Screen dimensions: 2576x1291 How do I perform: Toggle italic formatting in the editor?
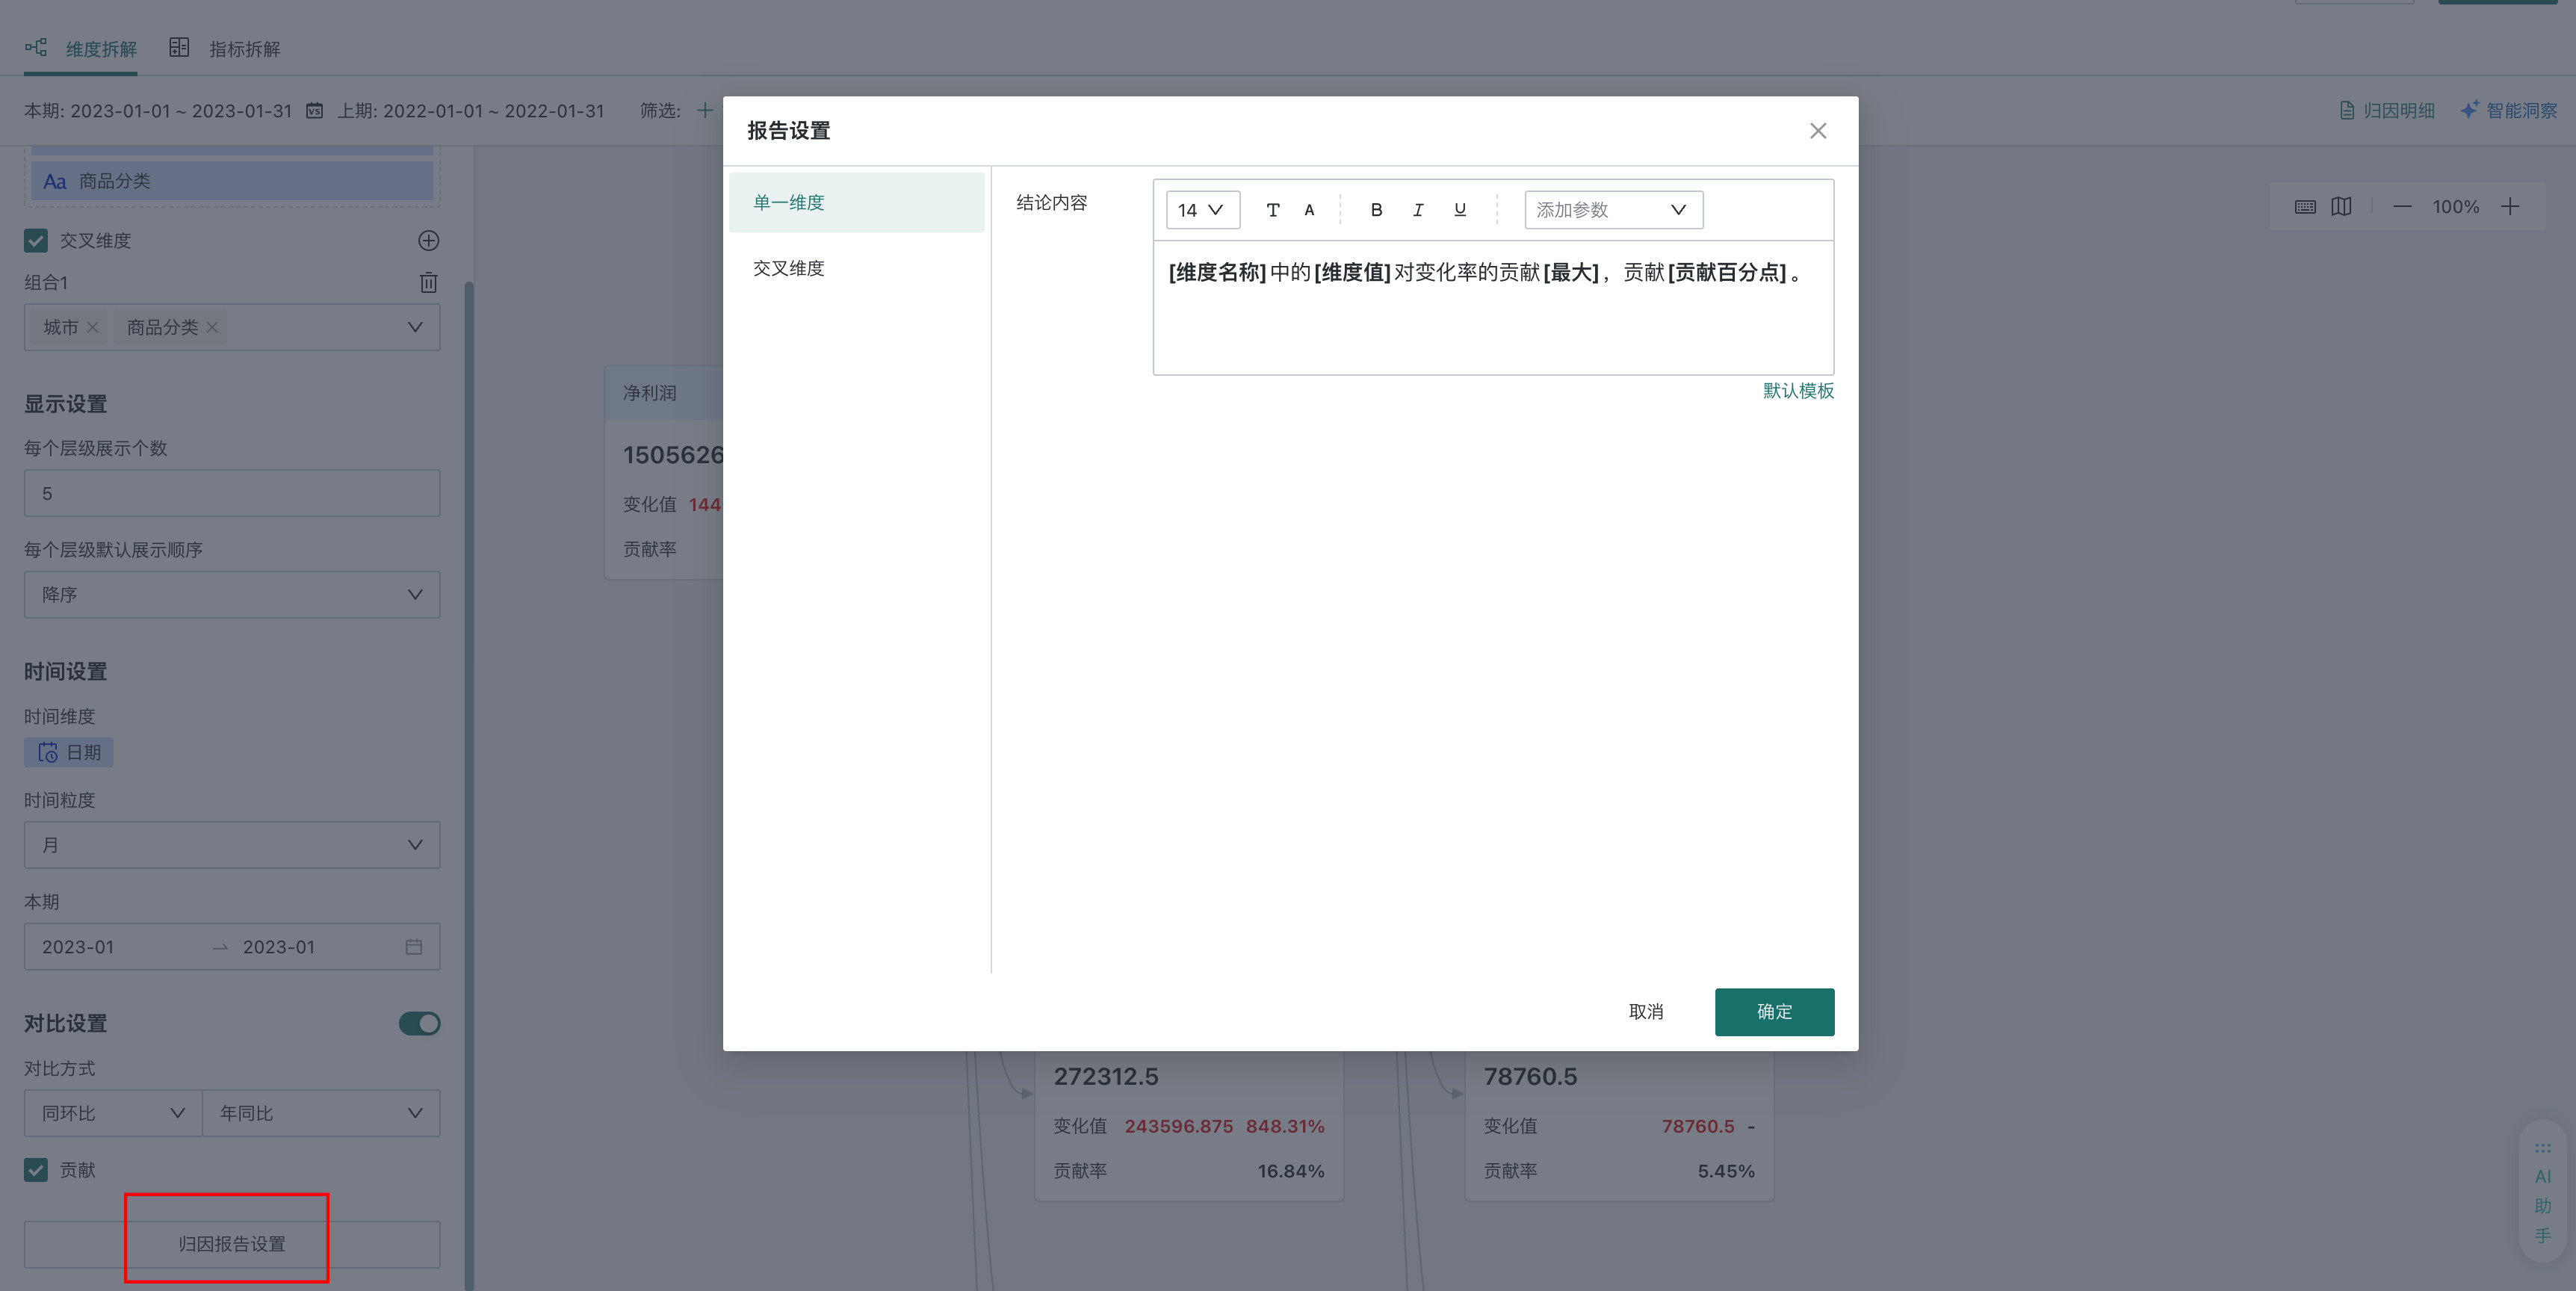1418,210
